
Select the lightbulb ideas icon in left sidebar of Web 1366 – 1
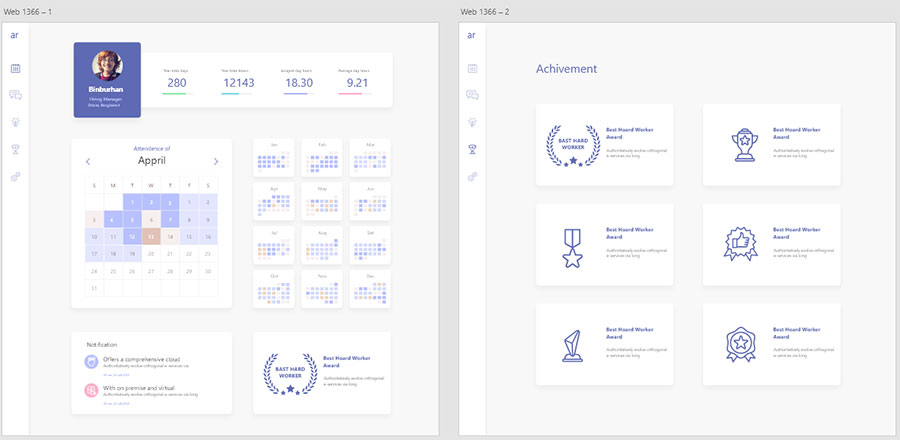[15, 122]
